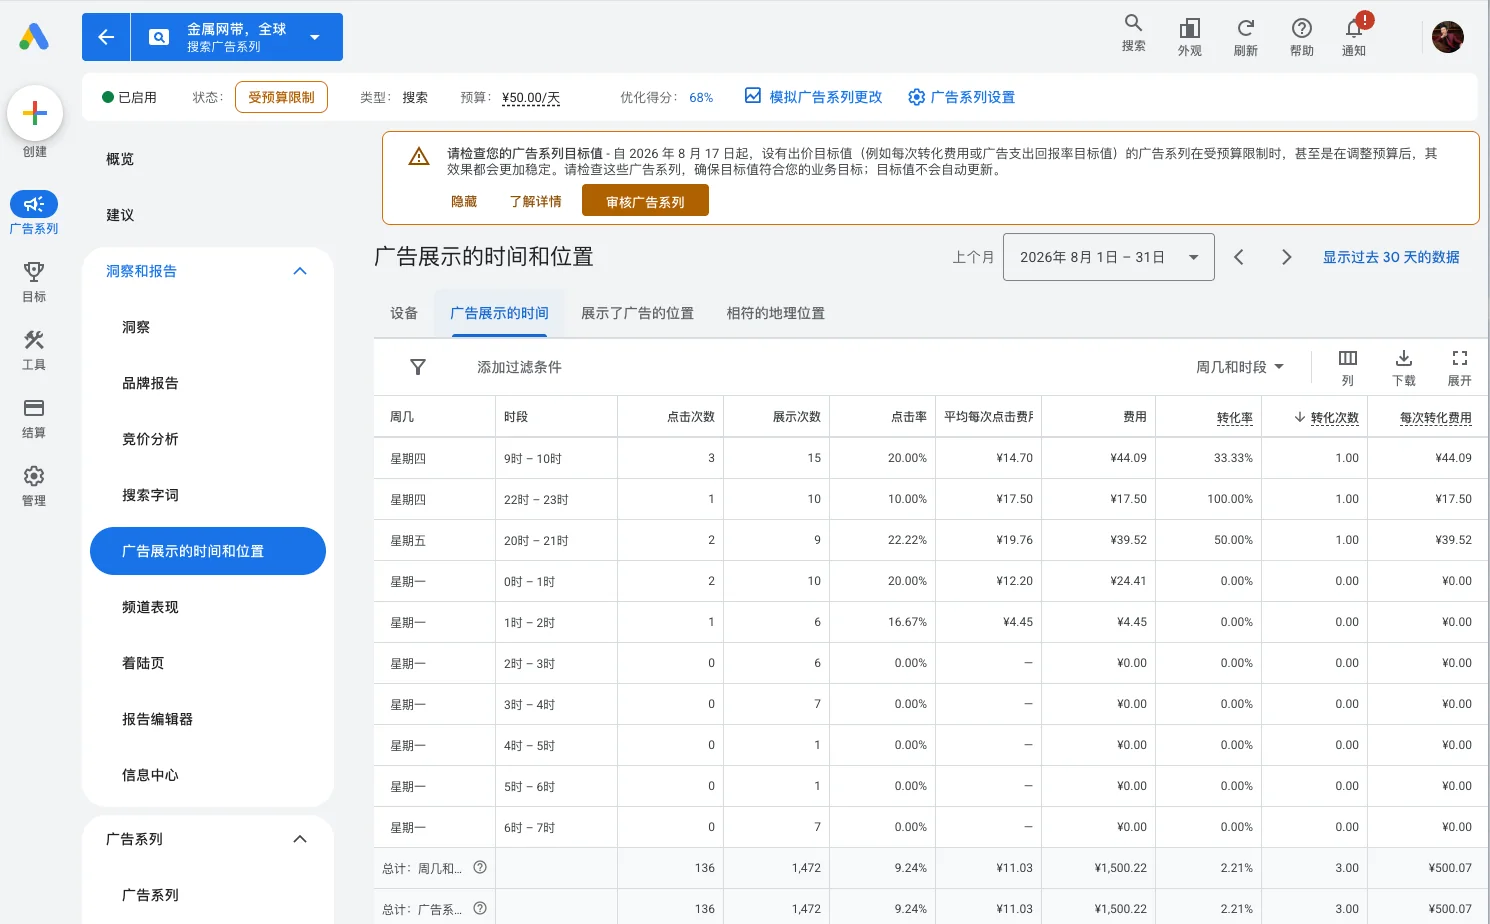Click help icon beside 总计: 广告系

pos(480,908)
